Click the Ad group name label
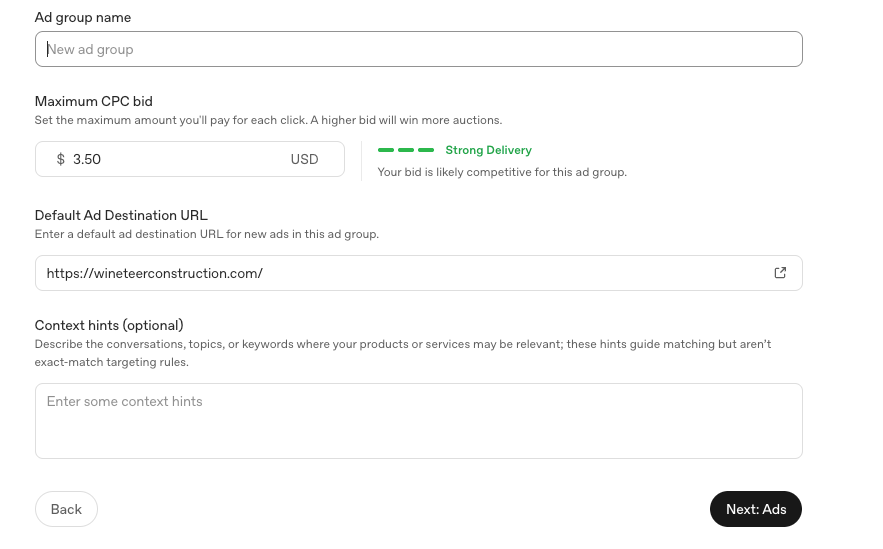The width and height of the screenshot is (883, 549). [83, 17]
